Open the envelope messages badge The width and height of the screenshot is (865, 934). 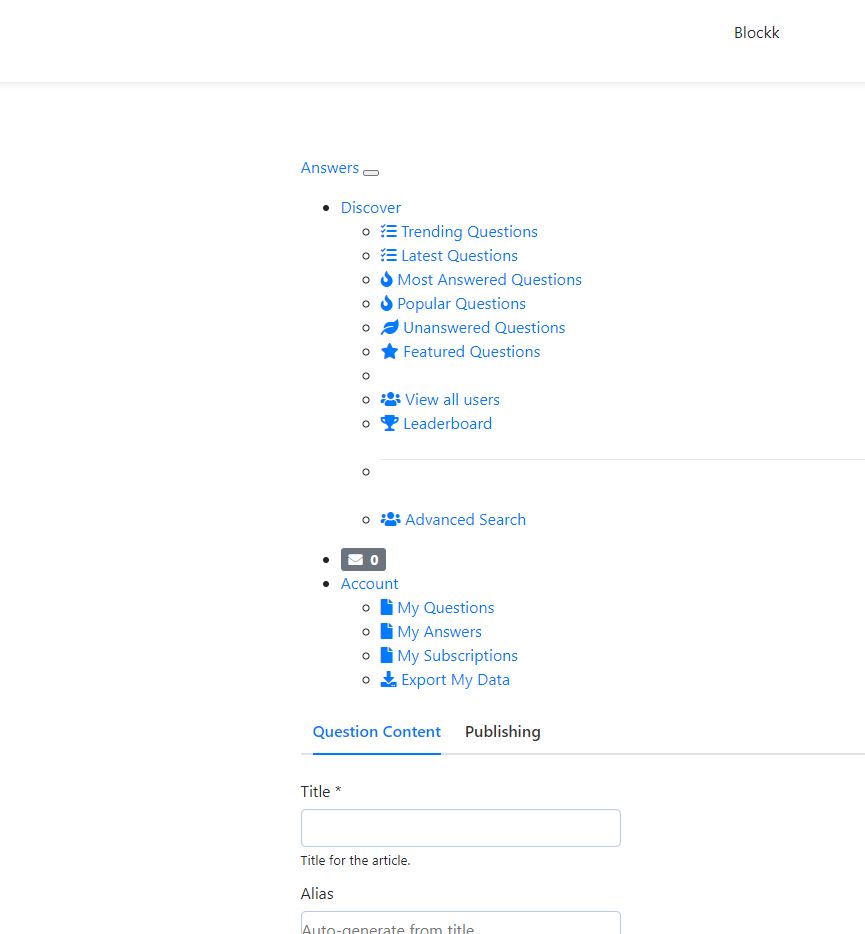click(x=363, y=560)
